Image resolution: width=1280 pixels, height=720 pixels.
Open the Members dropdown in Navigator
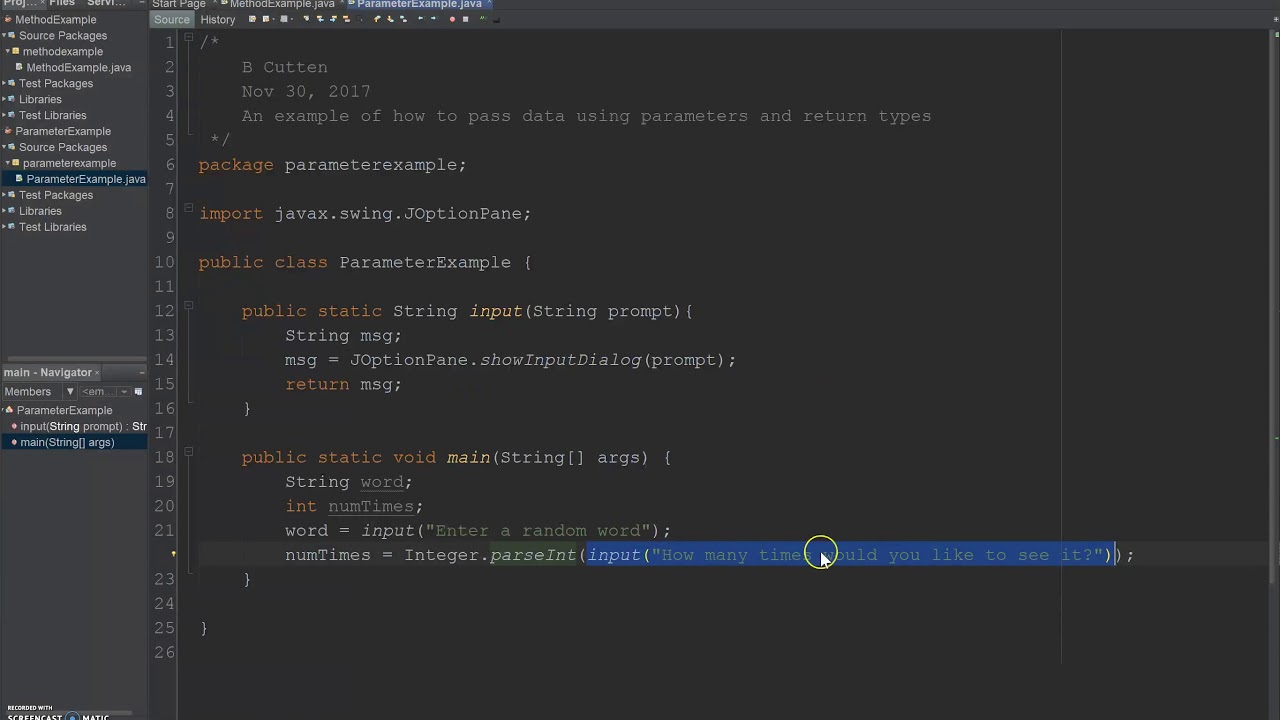[39, 392]
